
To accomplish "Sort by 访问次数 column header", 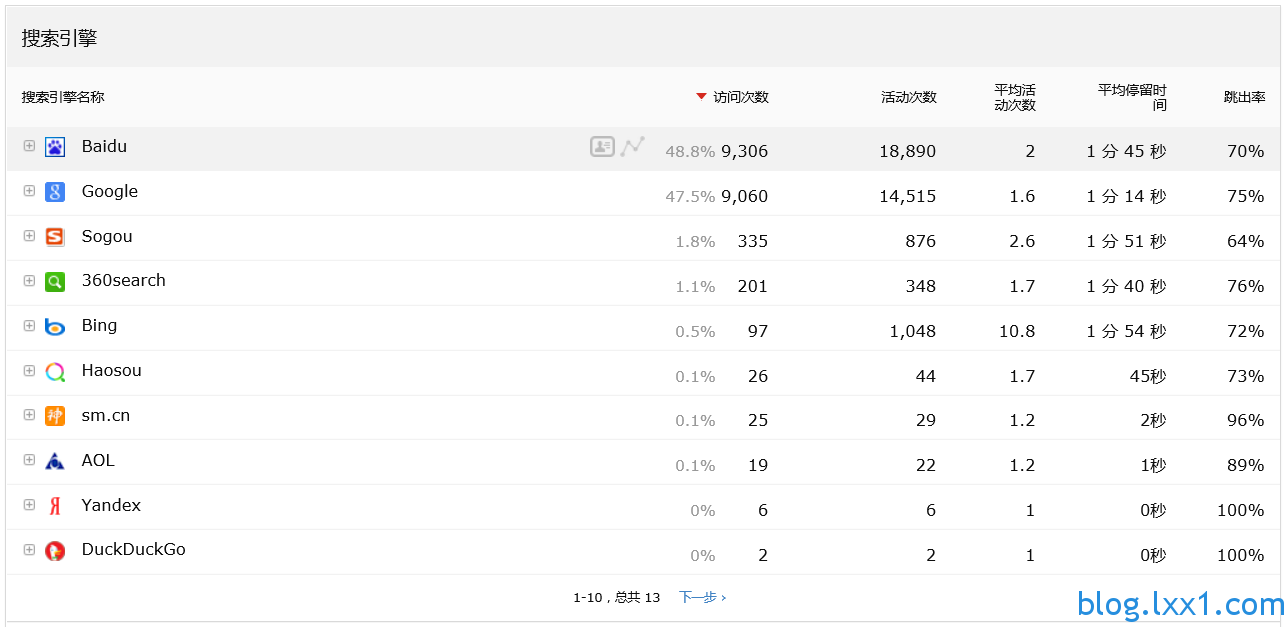I will pos(740,97).
